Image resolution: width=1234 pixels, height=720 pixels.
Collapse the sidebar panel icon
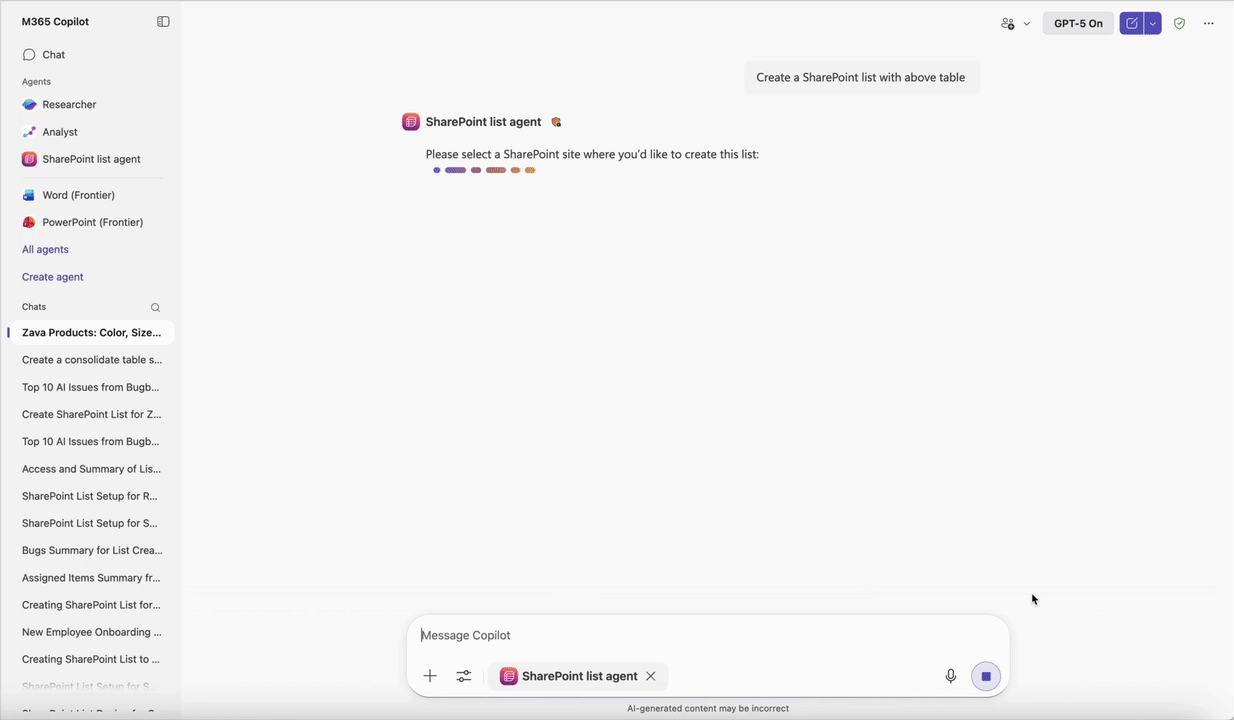pyautogui.click(x=163, y=21)
